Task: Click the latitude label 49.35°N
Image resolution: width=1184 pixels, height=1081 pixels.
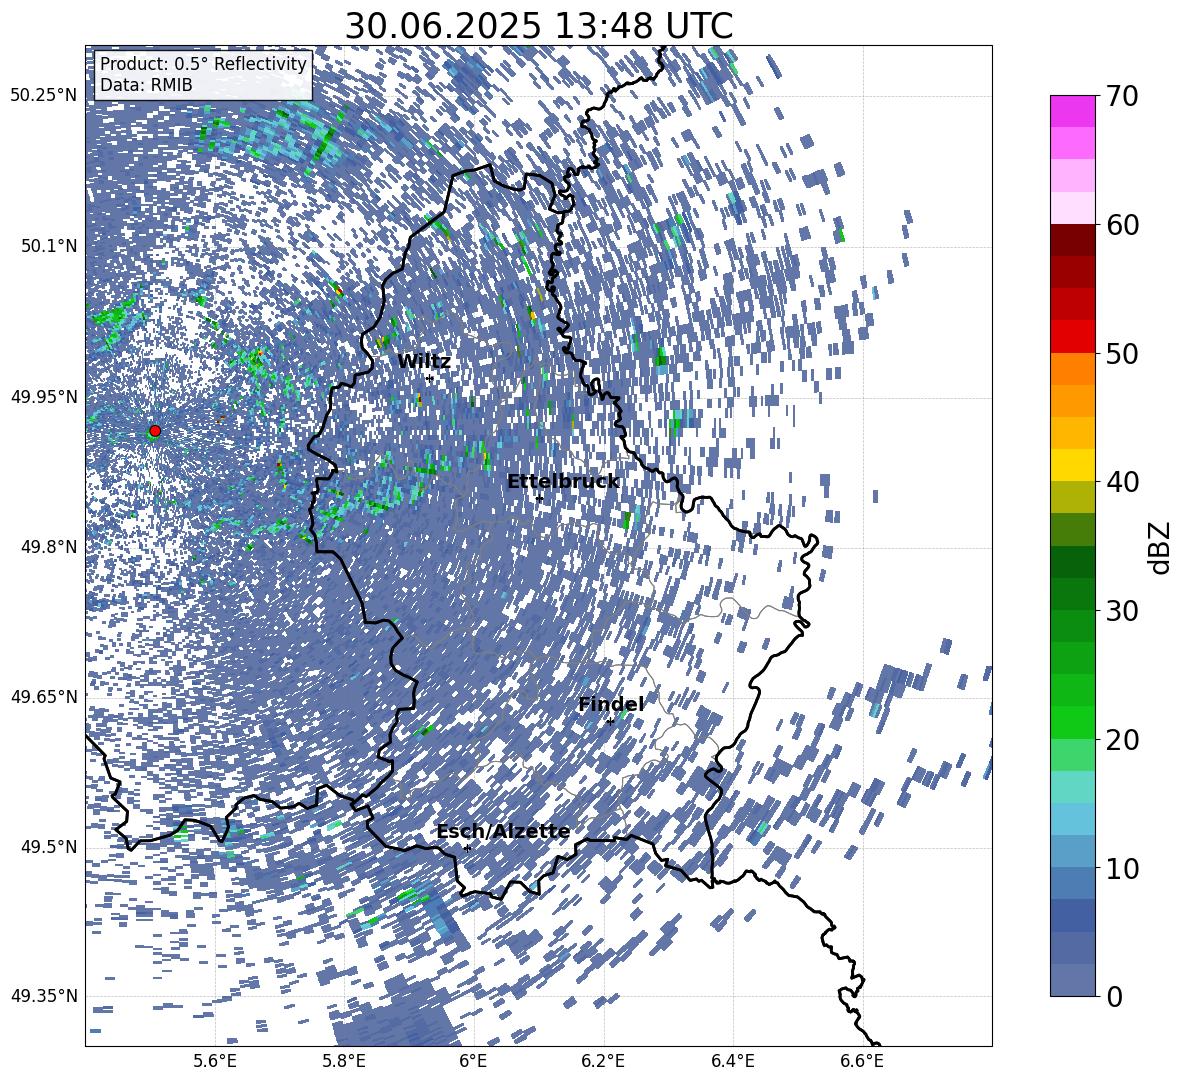Action: [44, 996]
